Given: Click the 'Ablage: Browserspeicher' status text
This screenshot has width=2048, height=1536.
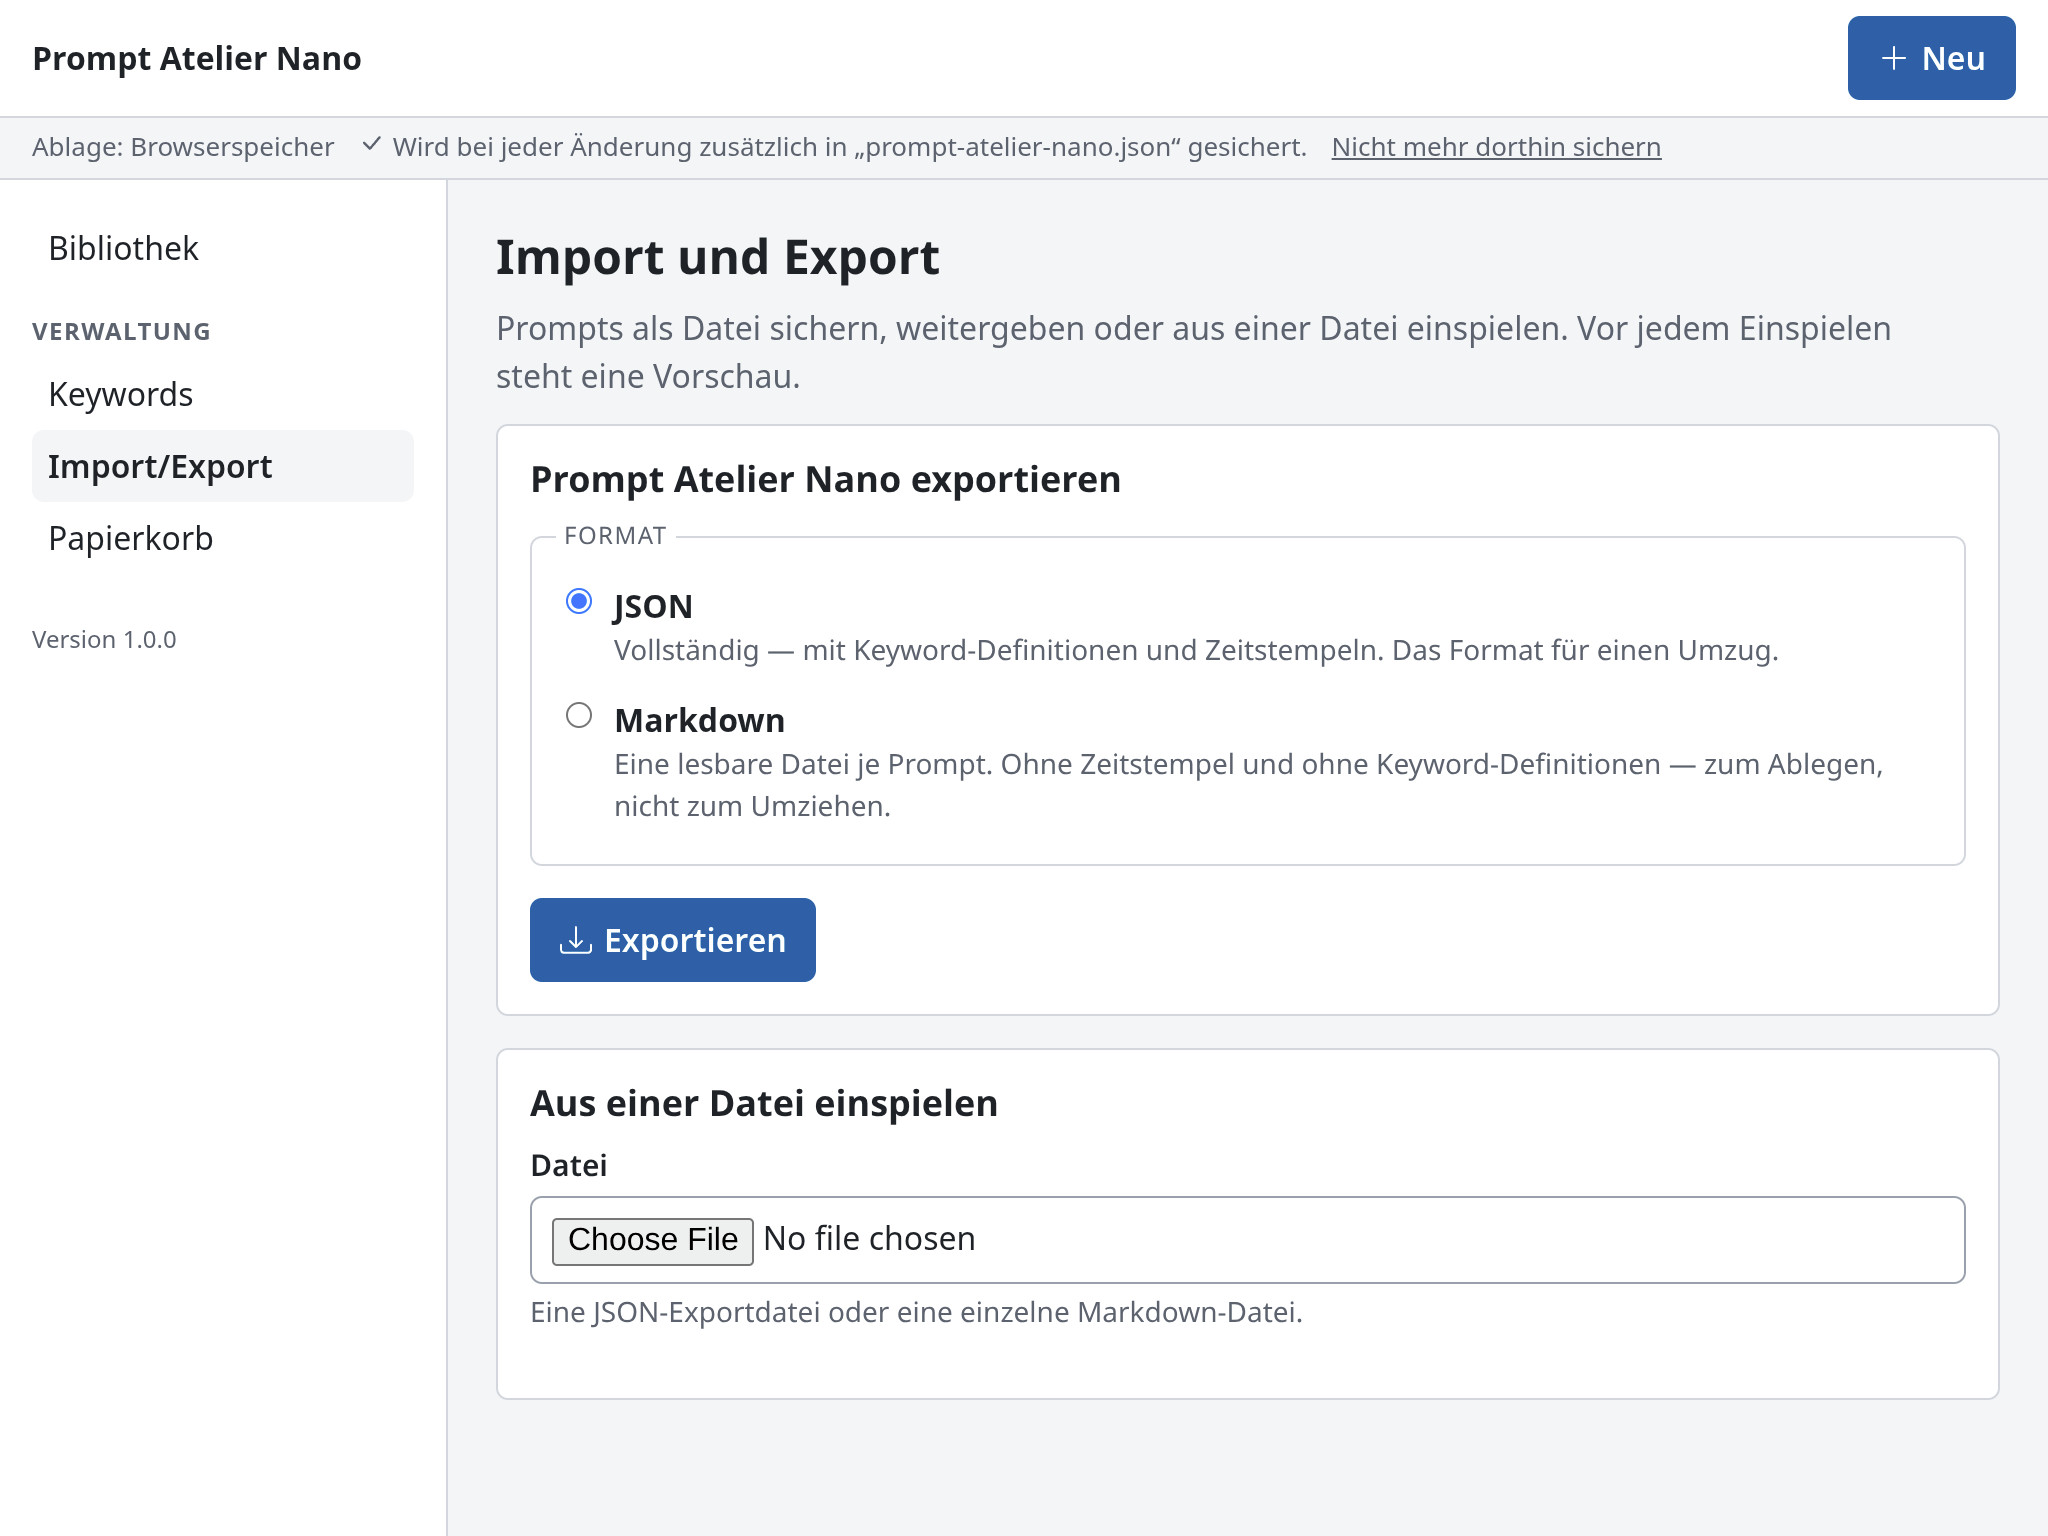Looking at the screenshot, I should click(x=183, y=147).
